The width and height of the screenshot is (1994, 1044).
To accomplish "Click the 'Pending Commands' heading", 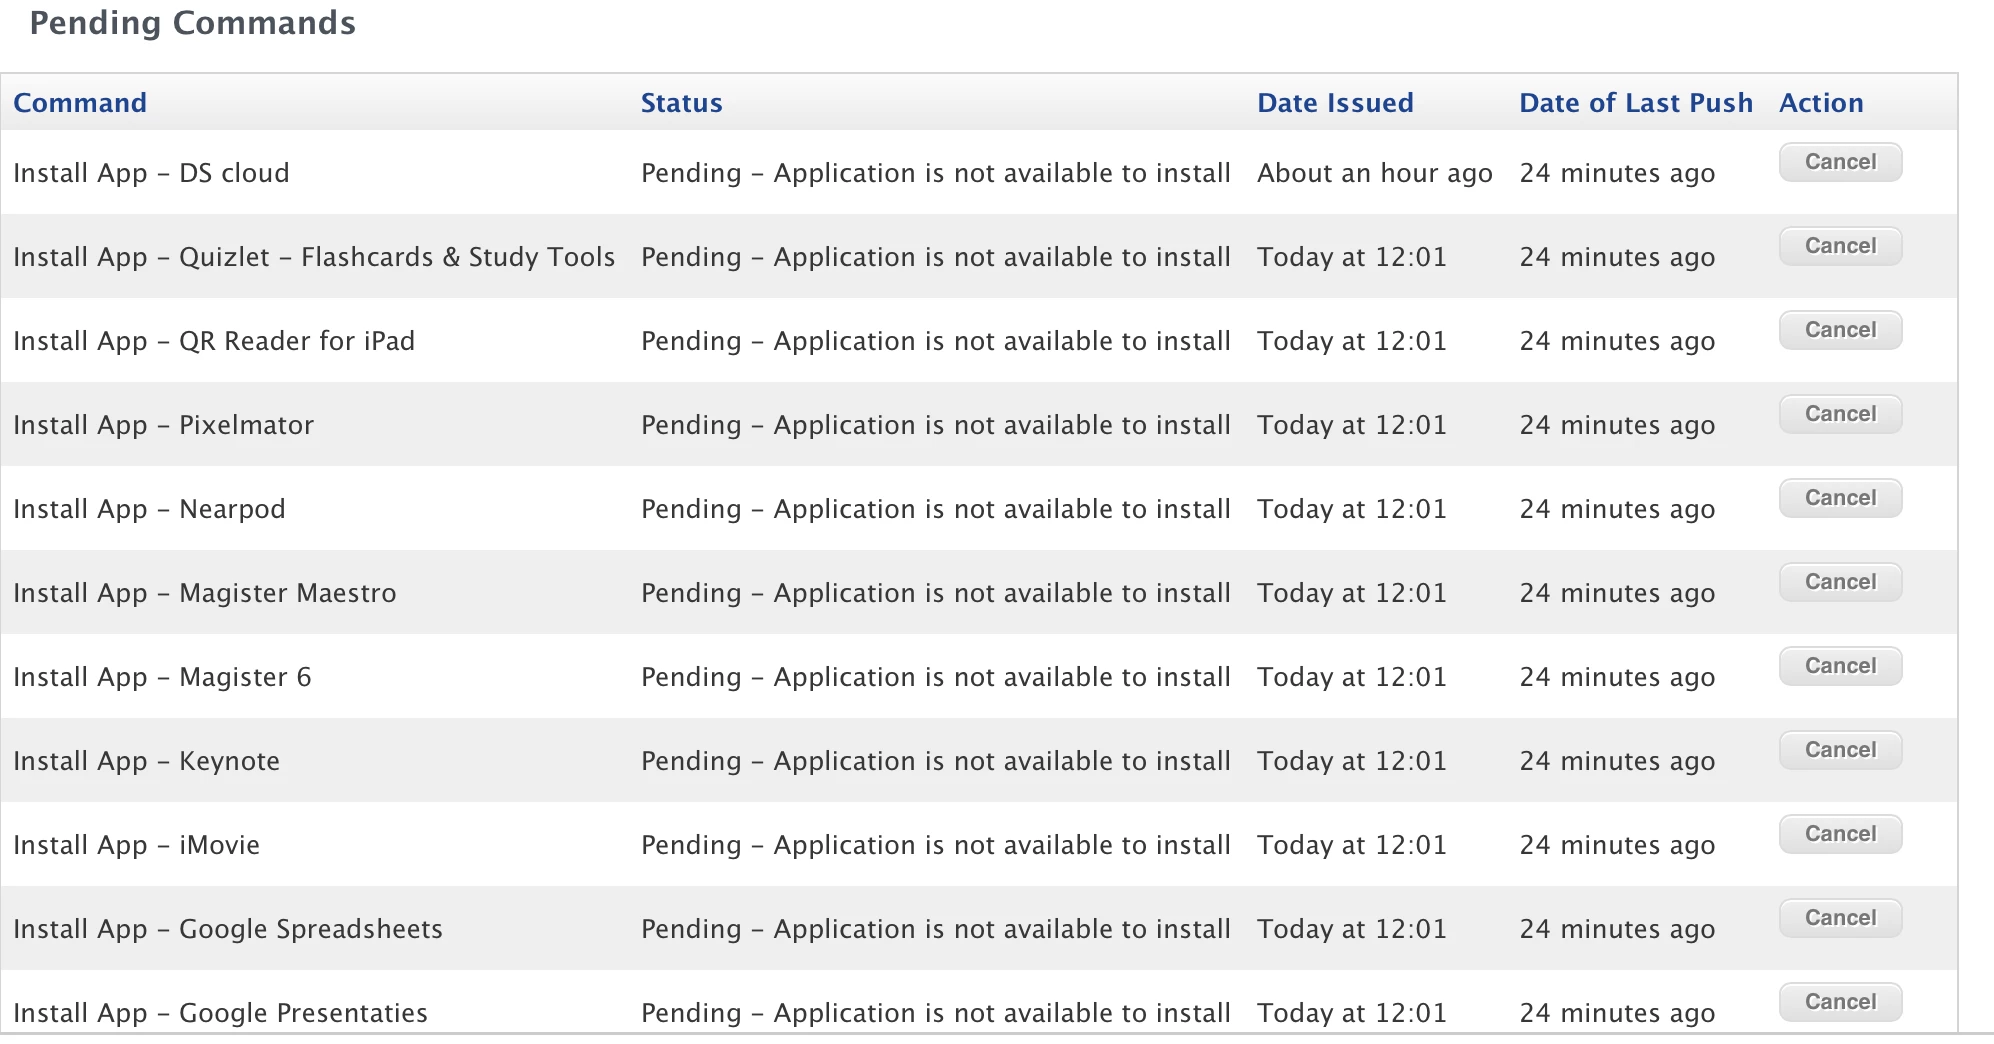I will tap(192, 23).
